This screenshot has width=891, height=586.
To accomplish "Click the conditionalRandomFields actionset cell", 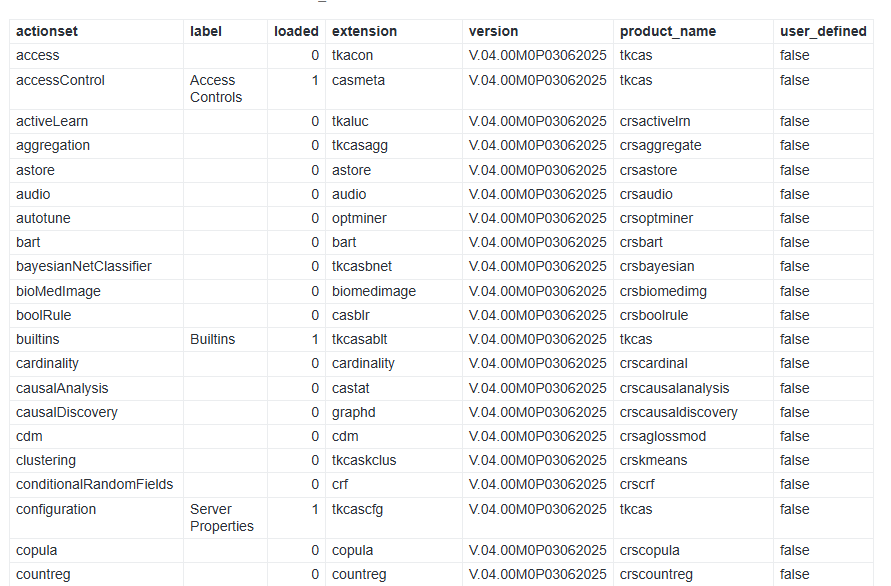I will (x=94, y=484).
